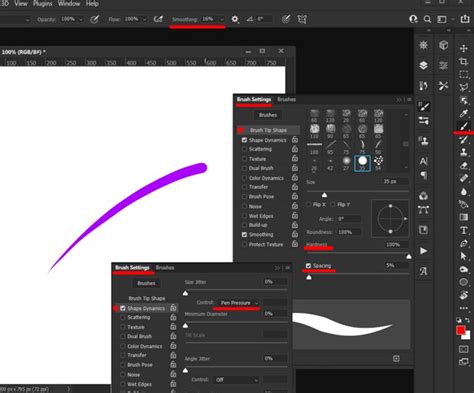Open the Window menu
Image resolution: width=474 pixels, height=393 pixels.
(x=69, y=4)
